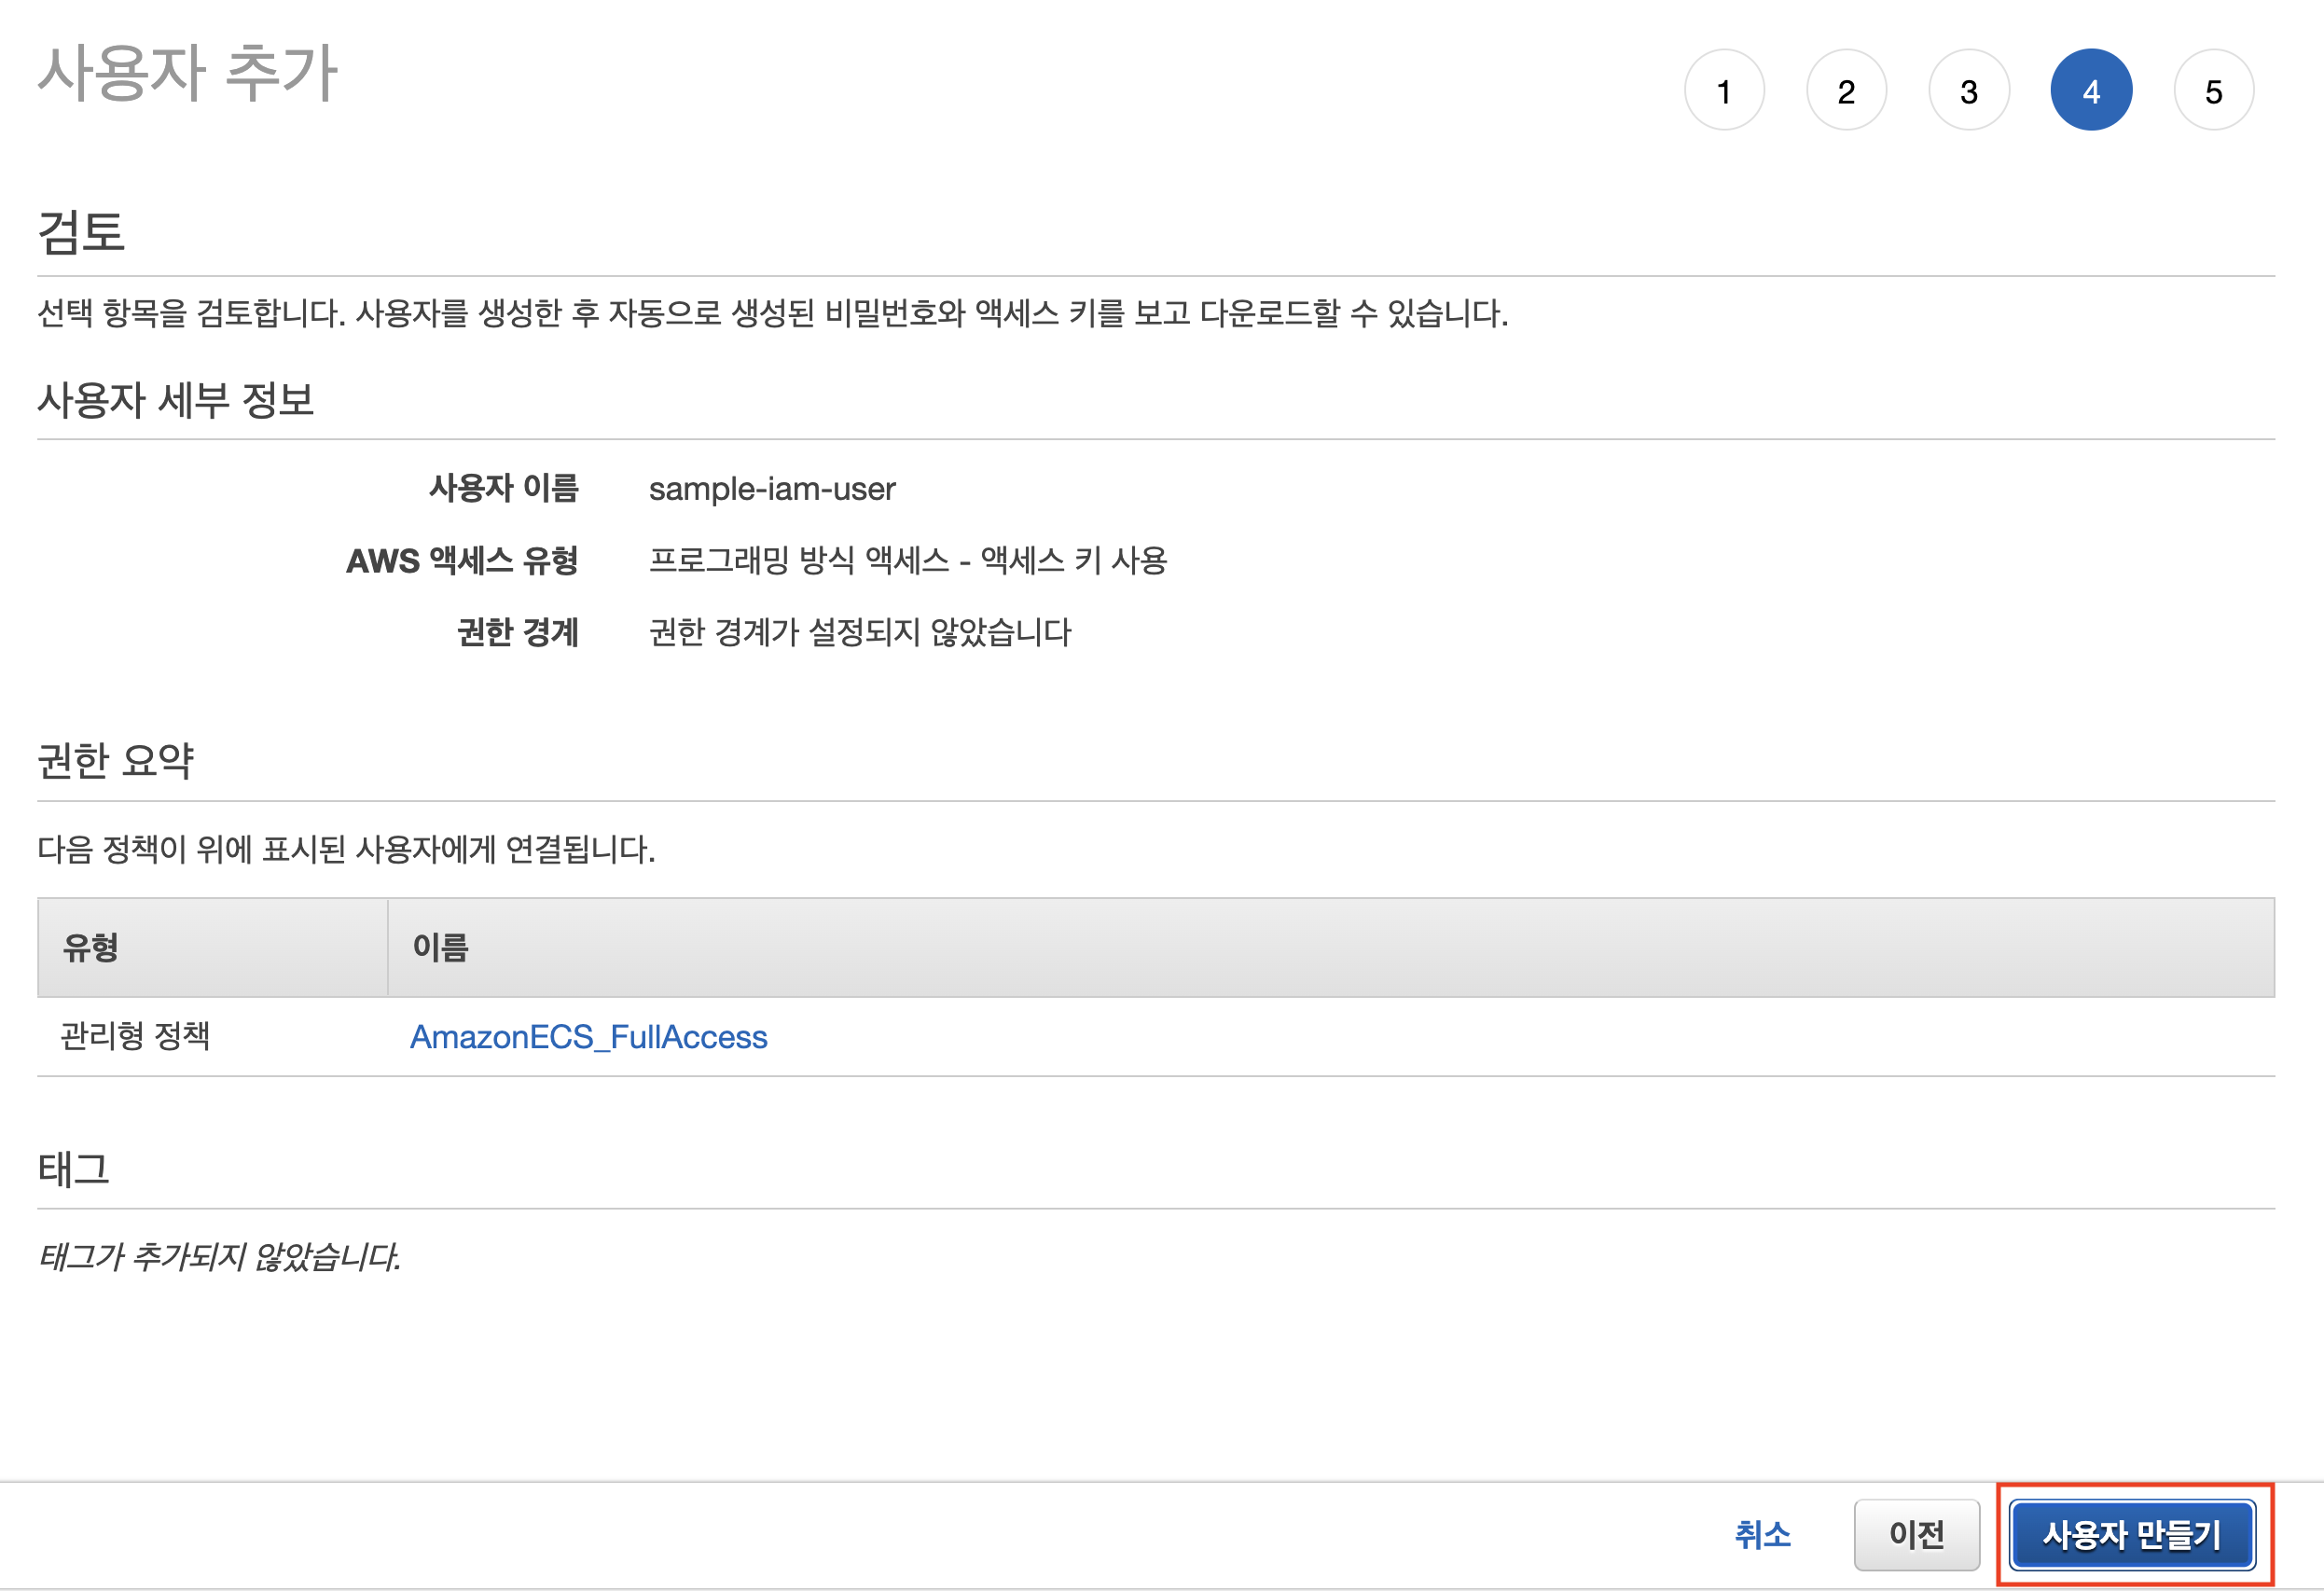Jump to wizard step 1
This screenshot has width=2324, height=1591.
coord(1724,91)
